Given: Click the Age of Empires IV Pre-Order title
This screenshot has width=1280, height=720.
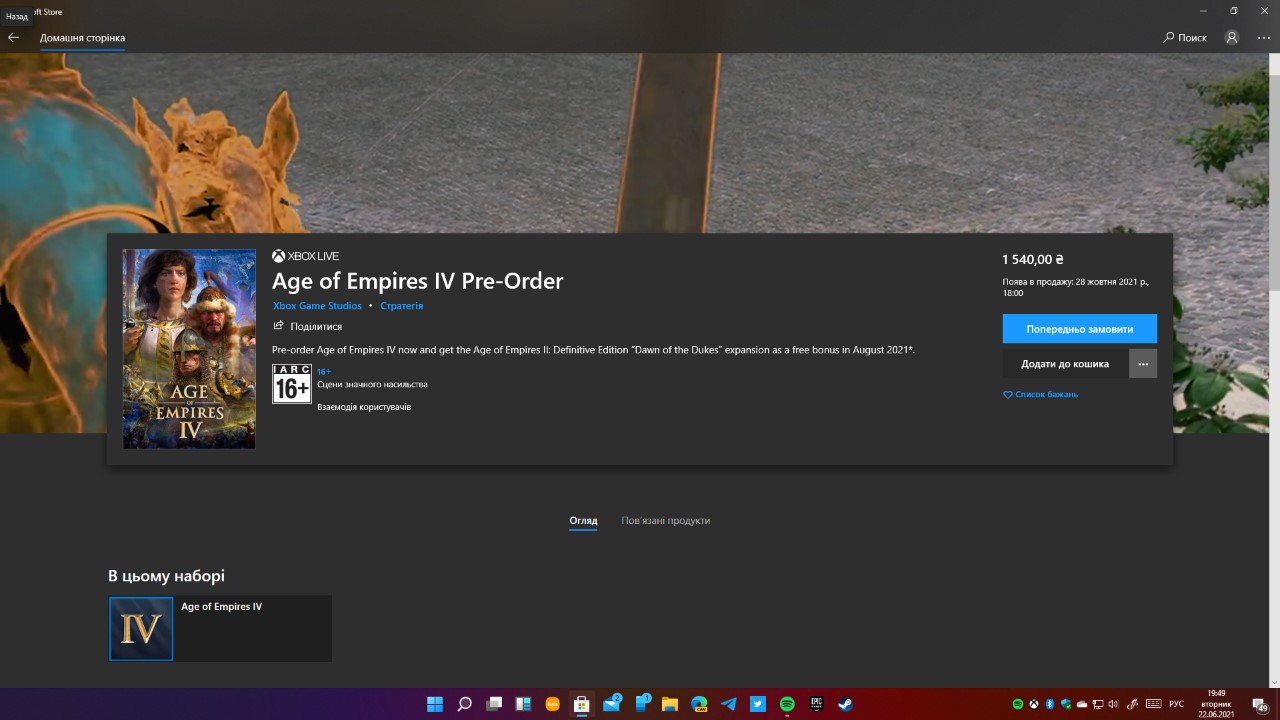Looking at the screenshot, I should pos(417,281).
